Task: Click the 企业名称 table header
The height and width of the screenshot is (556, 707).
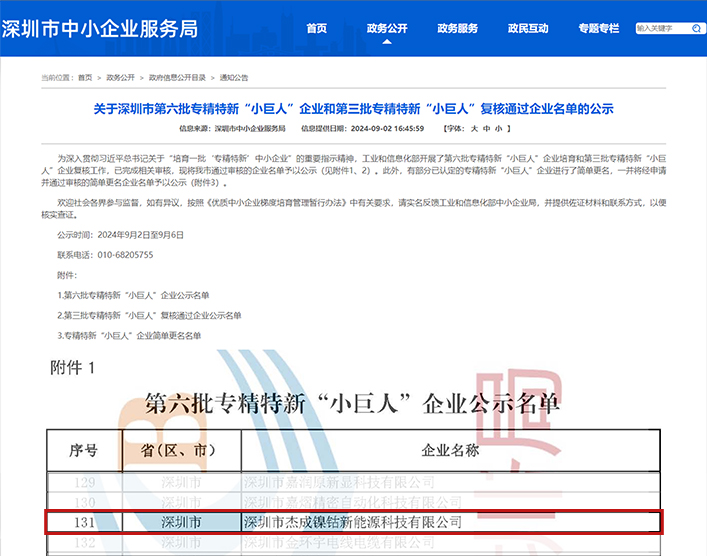Action: (450, 450)
